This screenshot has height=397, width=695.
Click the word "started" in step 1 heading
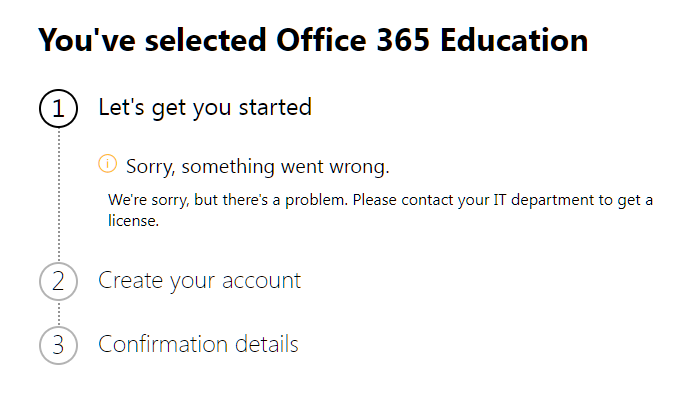(275, 108)
